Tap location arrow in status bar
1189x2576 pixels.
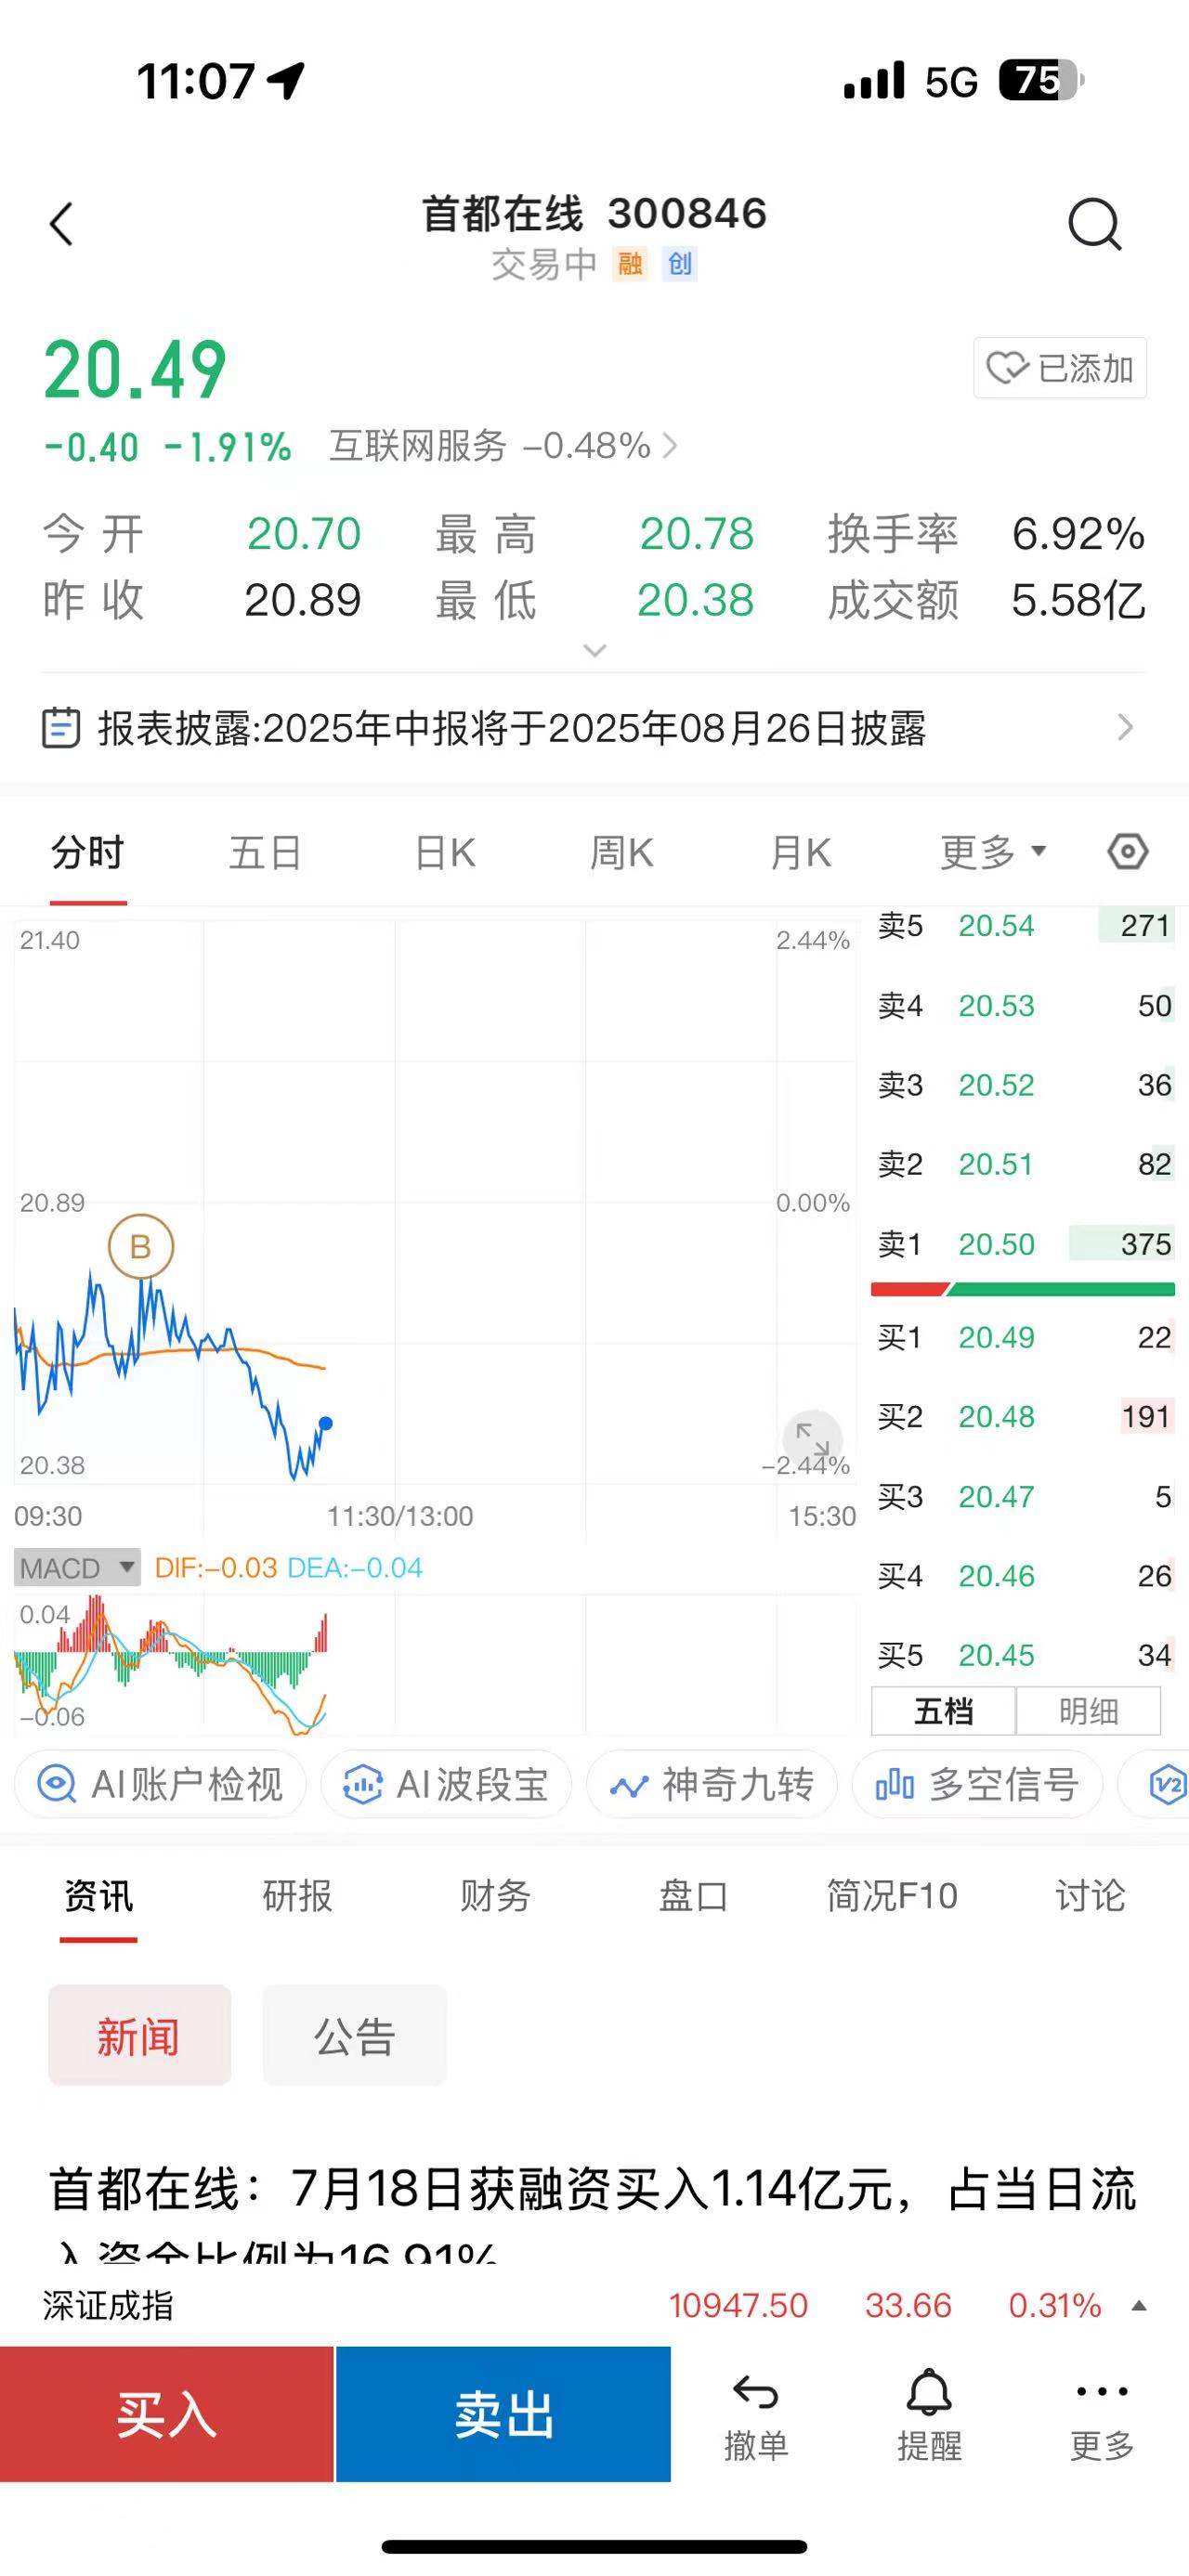[286, 81]
